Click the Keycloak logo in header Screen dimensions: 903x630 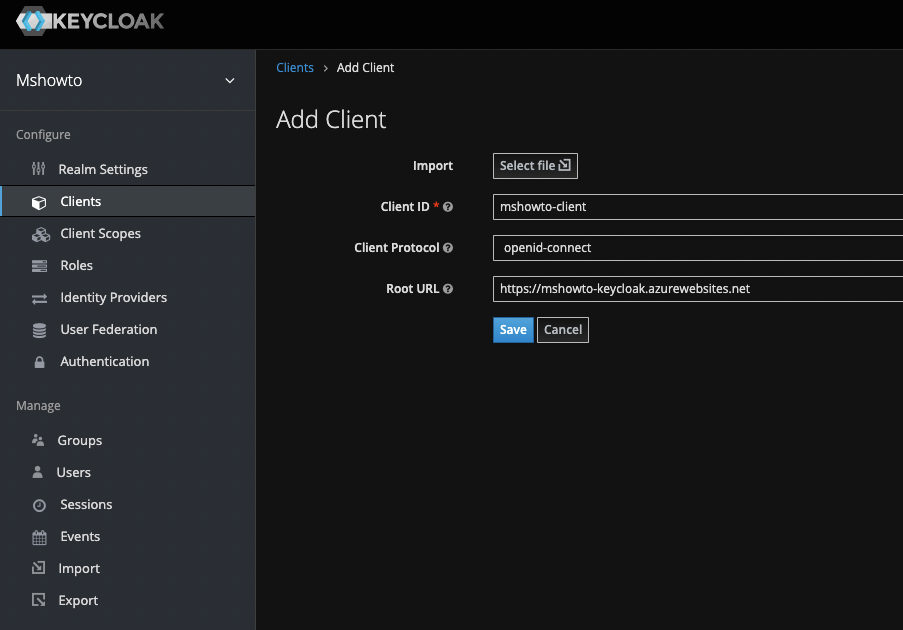click(90, 21)
